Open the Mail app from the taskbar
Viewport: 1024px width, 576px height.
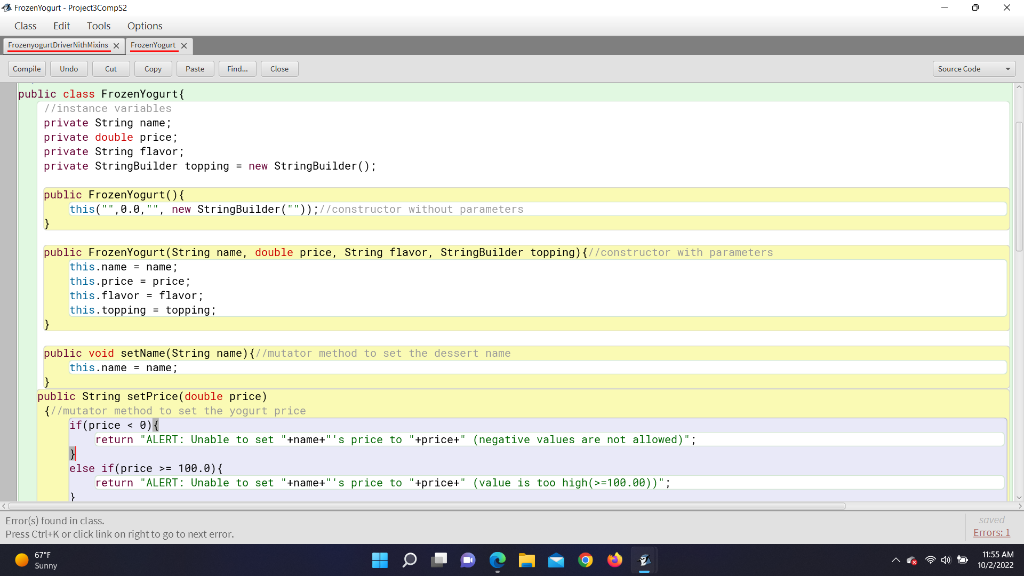click(556, 561)
